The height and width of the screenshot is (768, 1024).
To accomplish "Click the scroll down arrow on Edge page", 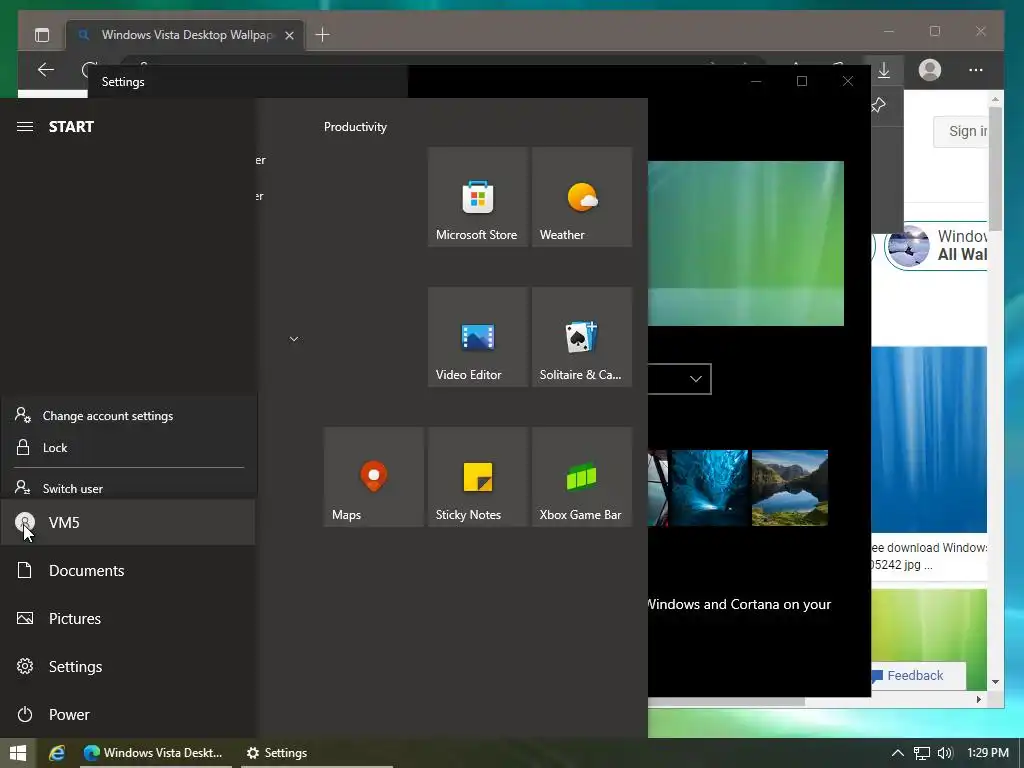I will 995,682.
